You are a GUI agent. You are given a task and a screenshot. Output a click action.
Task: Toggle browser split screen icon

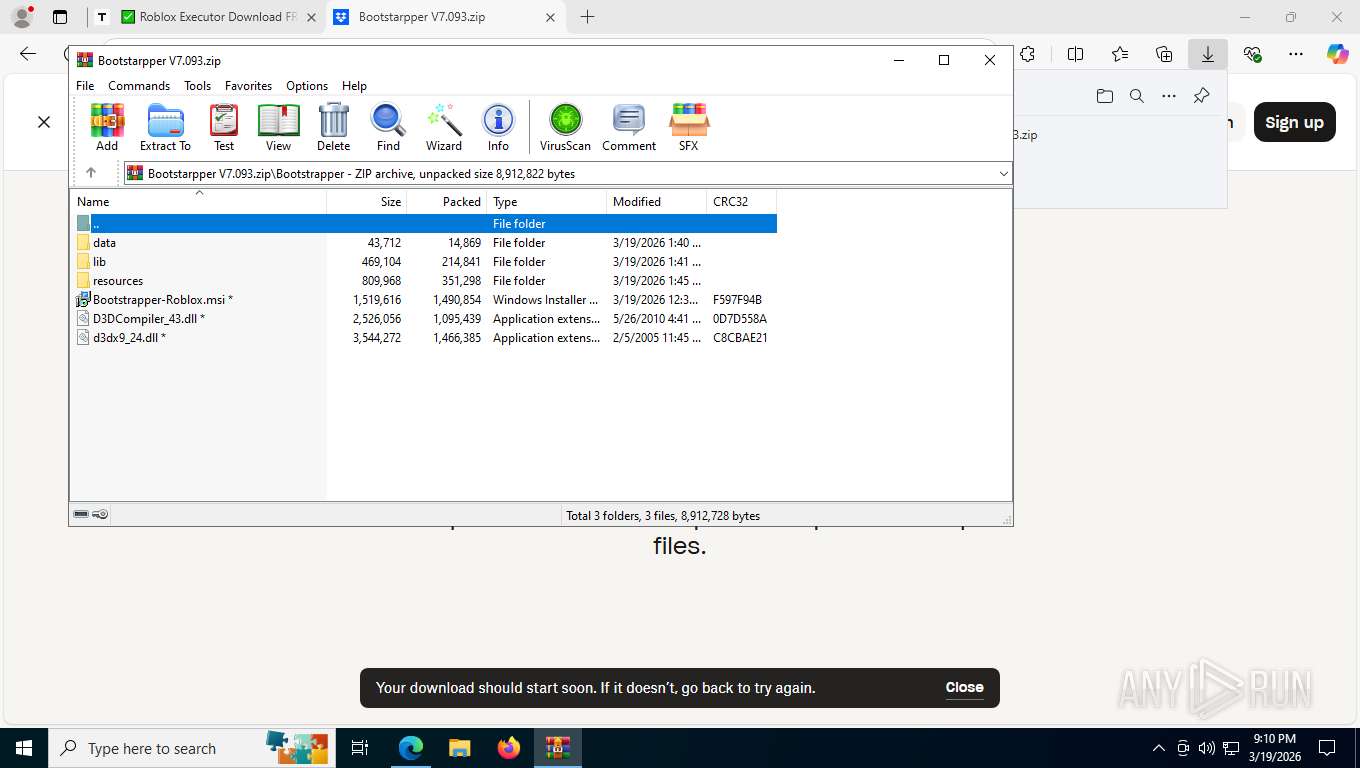1076,54
